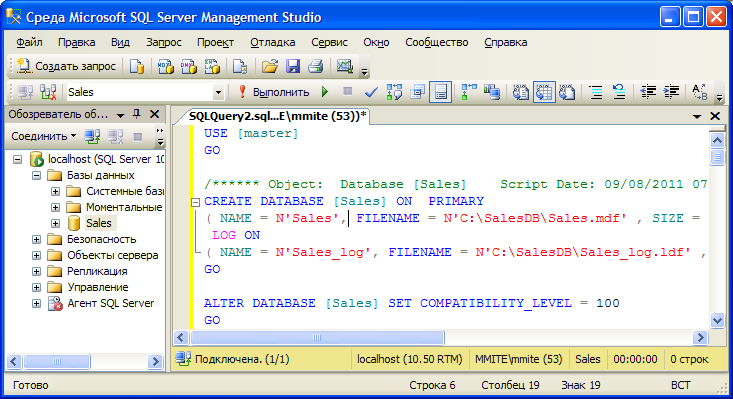Click the Создать запрос button
The image size is (733, 399).
tap(66, 66)
